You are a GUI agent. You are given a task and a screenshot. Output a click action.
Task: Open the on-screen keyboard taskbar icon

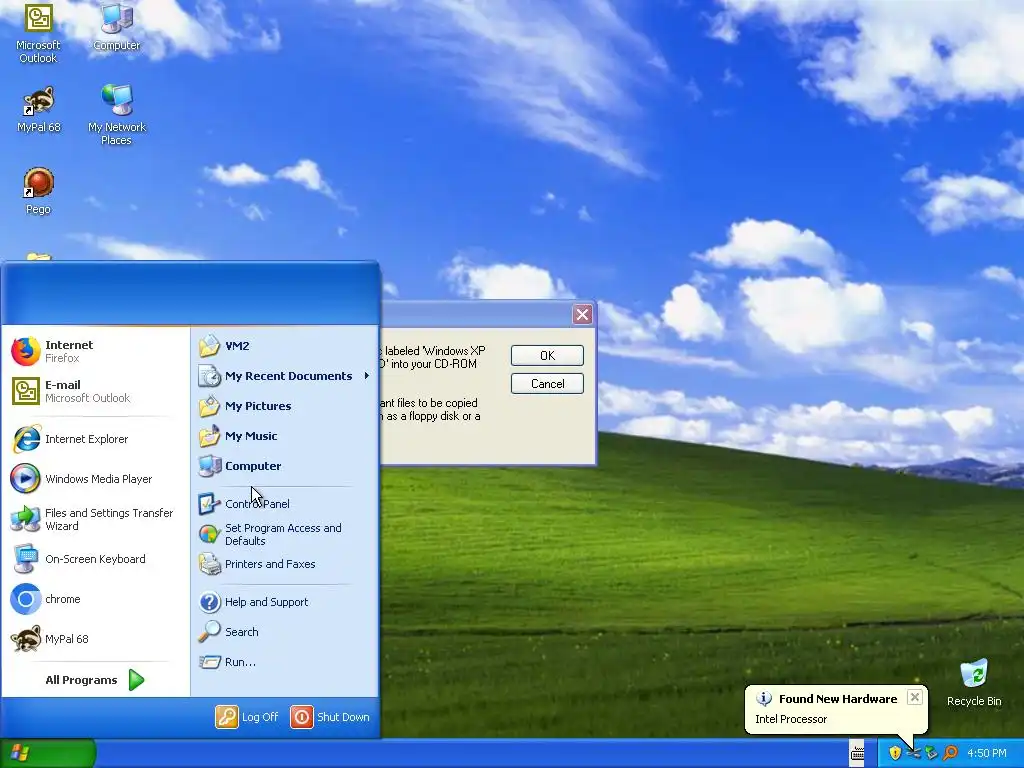coord(857,754)
